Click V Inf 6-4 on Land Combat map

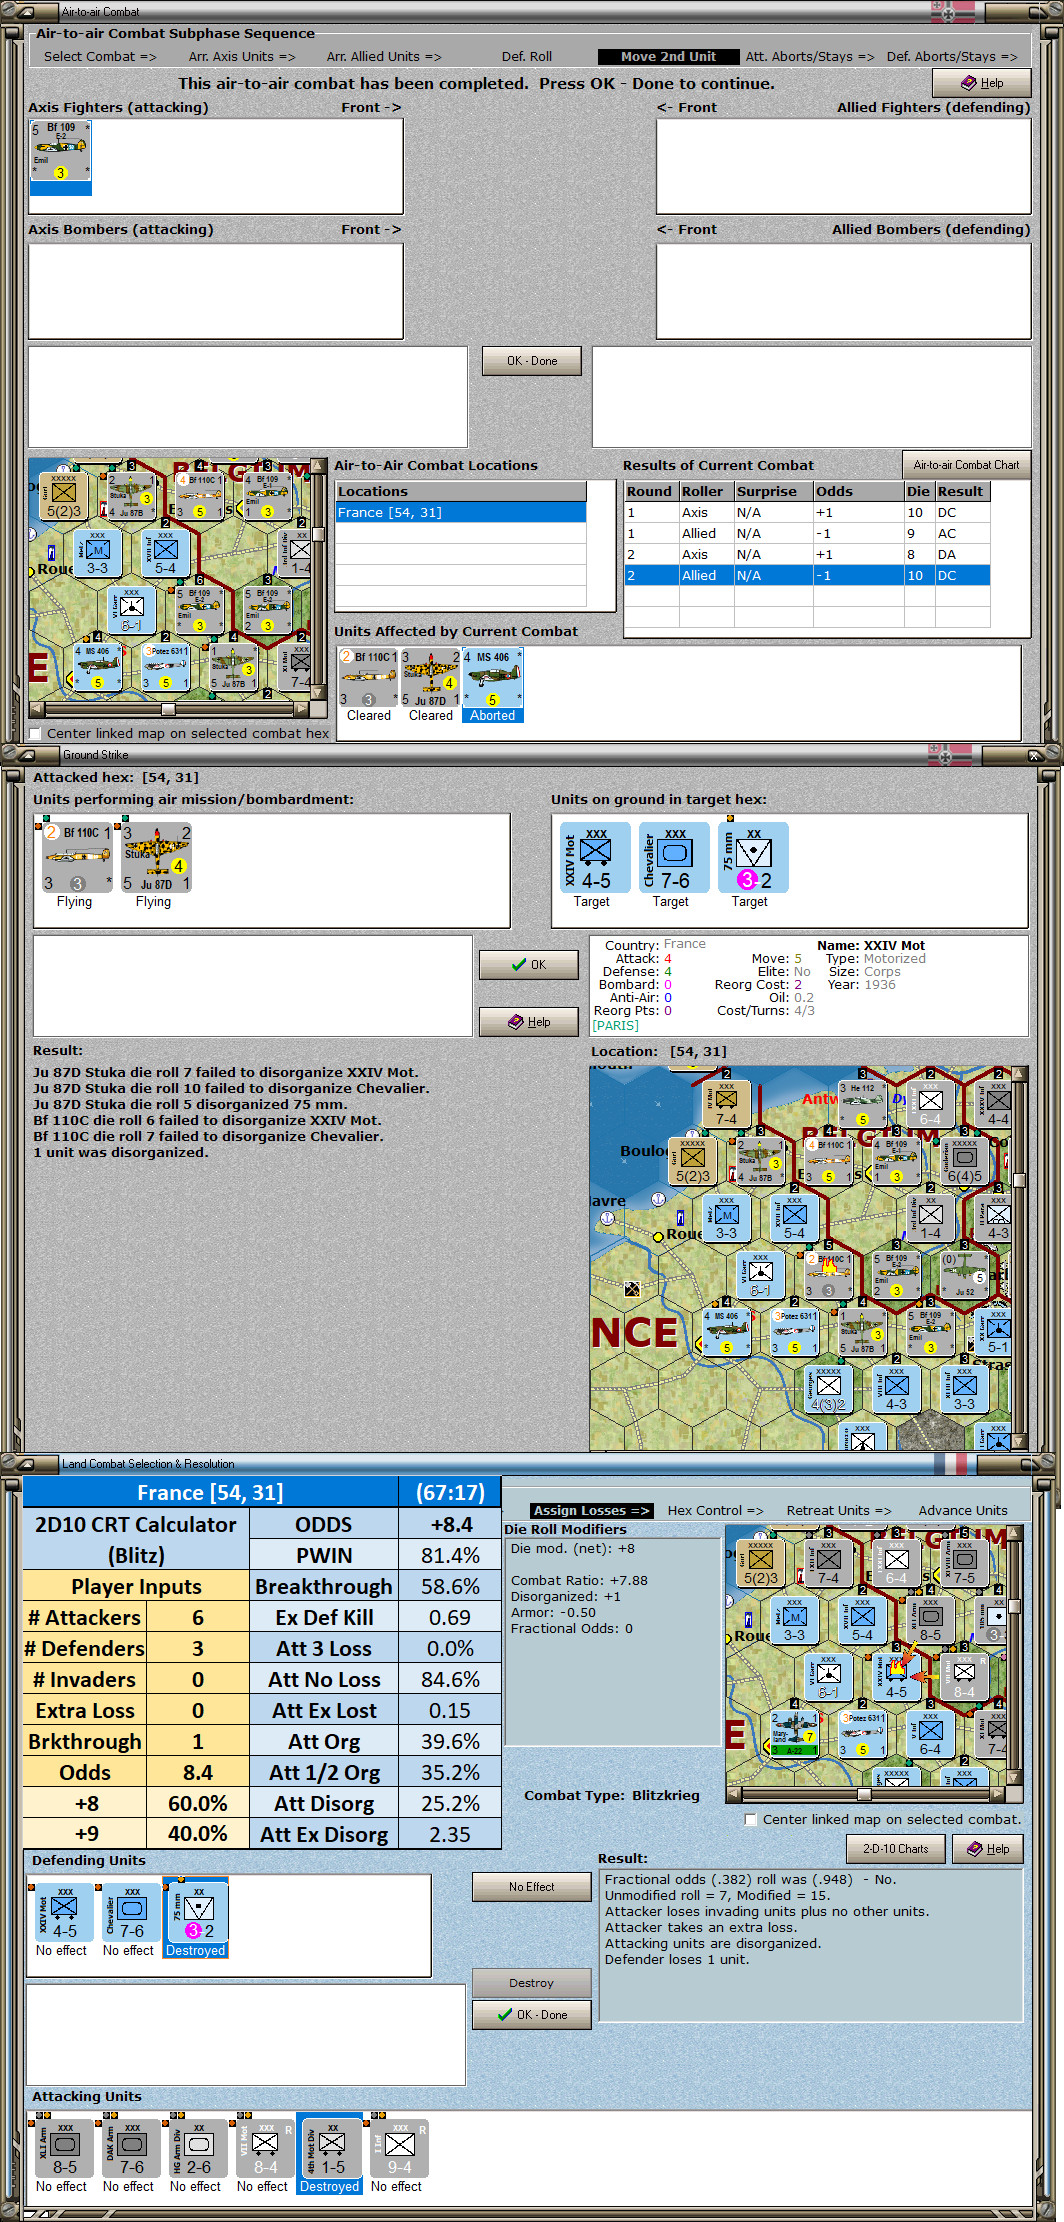(930, 1735)
